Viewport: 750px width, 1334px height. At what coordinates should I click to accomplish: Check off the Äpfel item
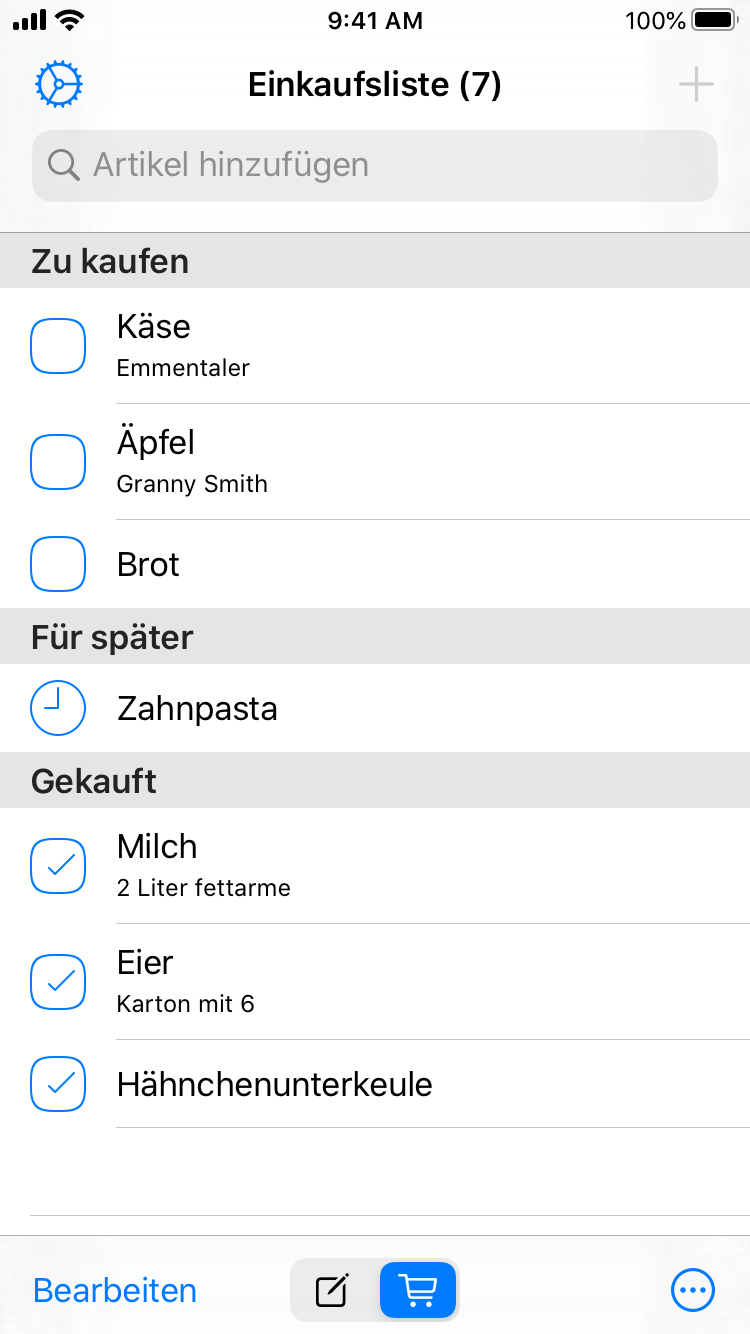(58, 462)
